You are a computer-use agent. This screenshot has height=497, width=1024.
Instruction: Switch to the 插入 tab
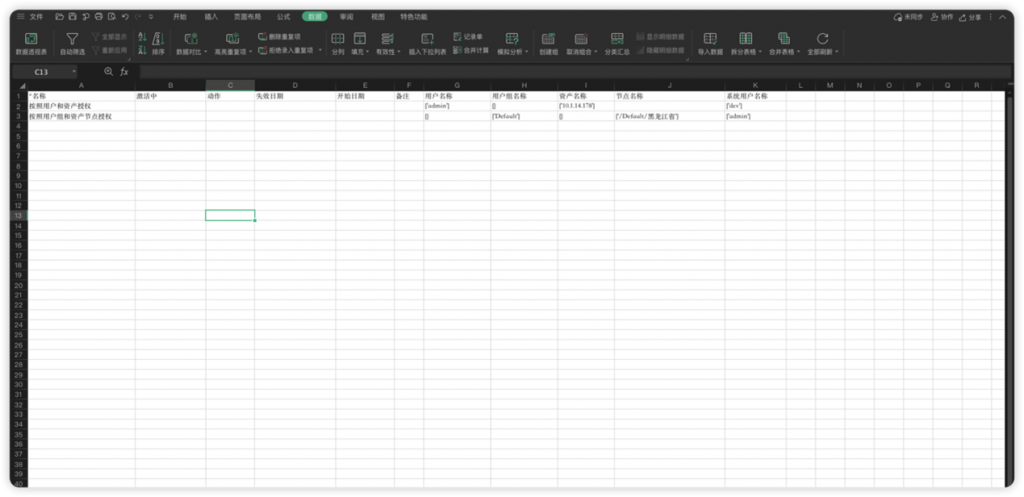(211, 16)
